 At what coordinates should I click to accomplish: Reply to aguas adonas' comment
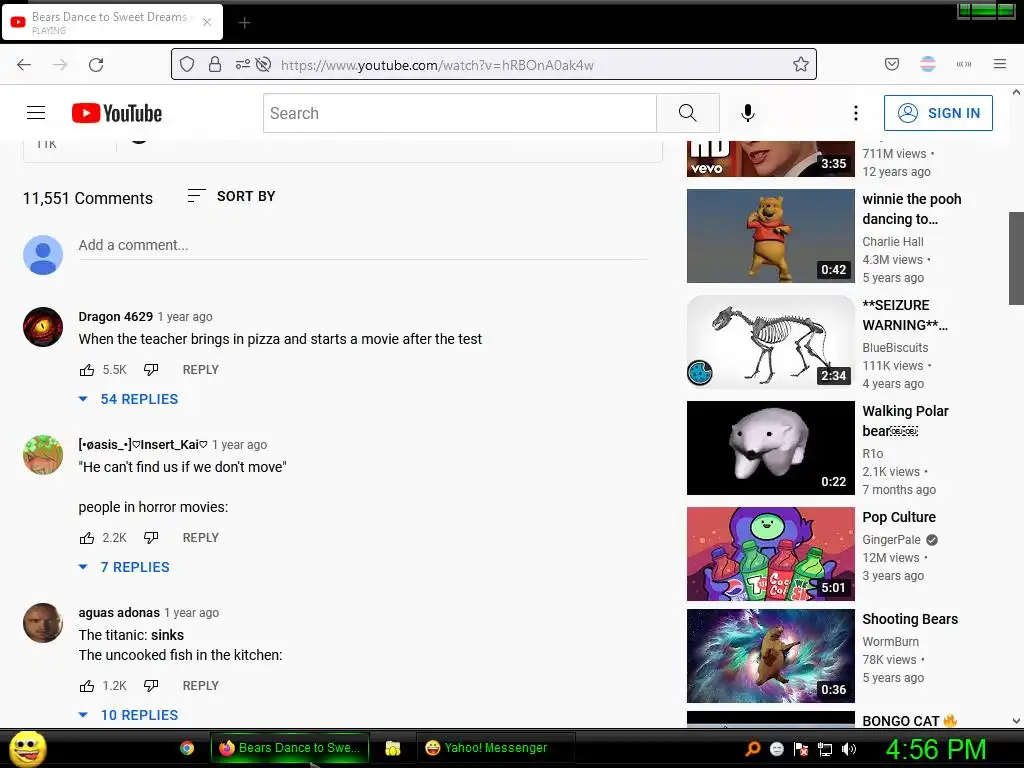(x=200, y=686)
